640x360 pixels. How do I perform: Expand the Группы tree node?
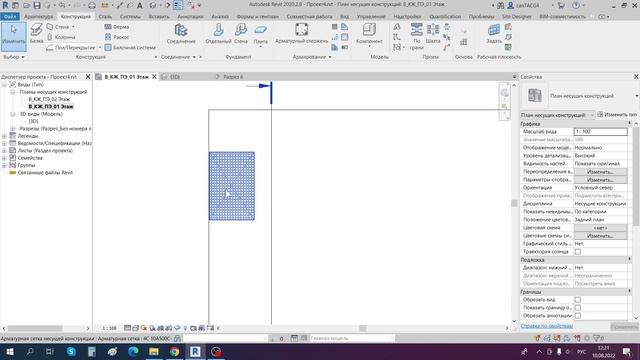[x=4, y=165]
